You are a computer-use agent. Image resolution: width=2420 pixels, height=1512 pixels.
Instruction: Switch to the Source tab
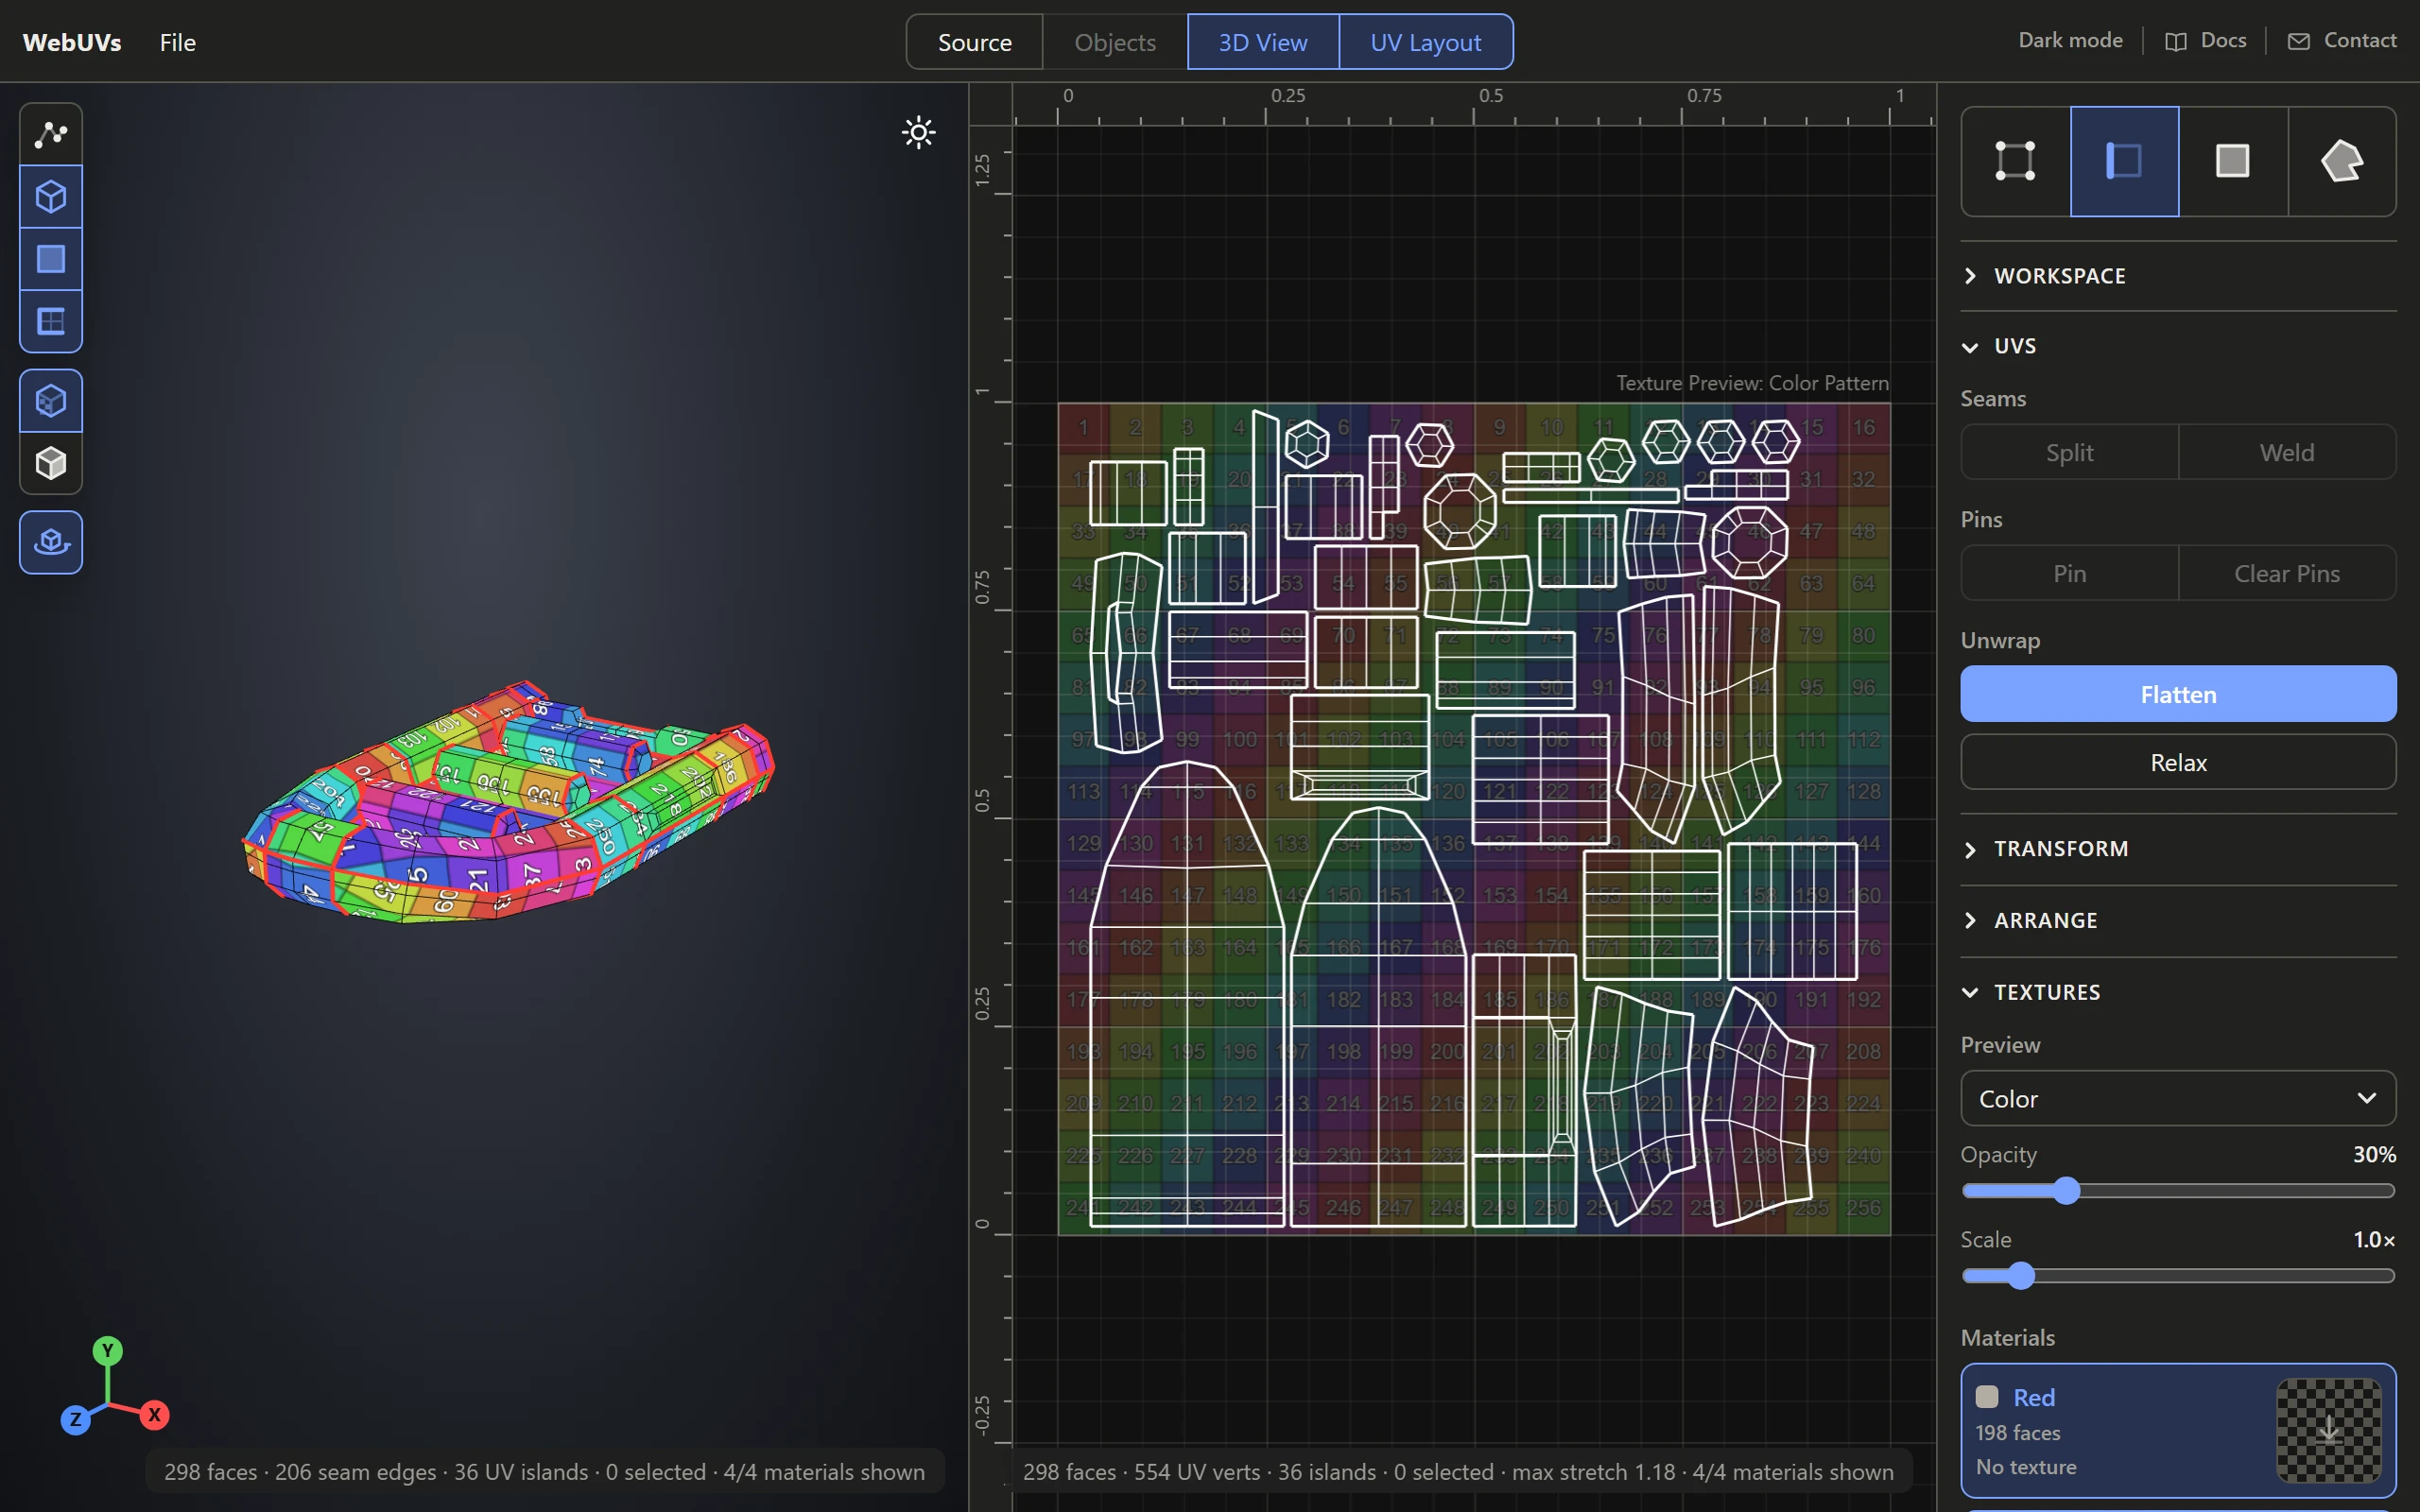(974, 42)
